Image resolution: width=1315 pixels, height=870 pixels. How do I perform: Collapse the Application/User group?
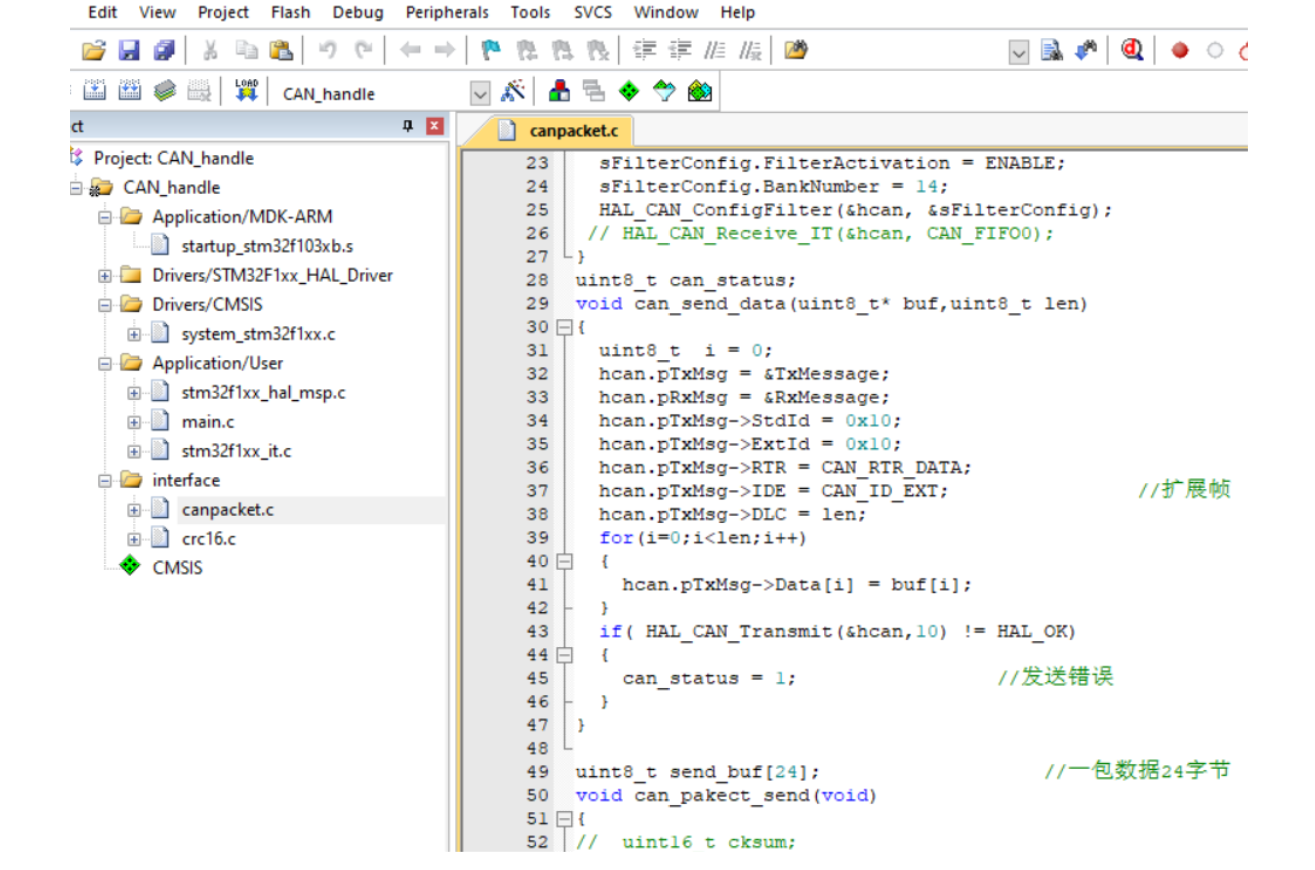(x=105, y=363)
